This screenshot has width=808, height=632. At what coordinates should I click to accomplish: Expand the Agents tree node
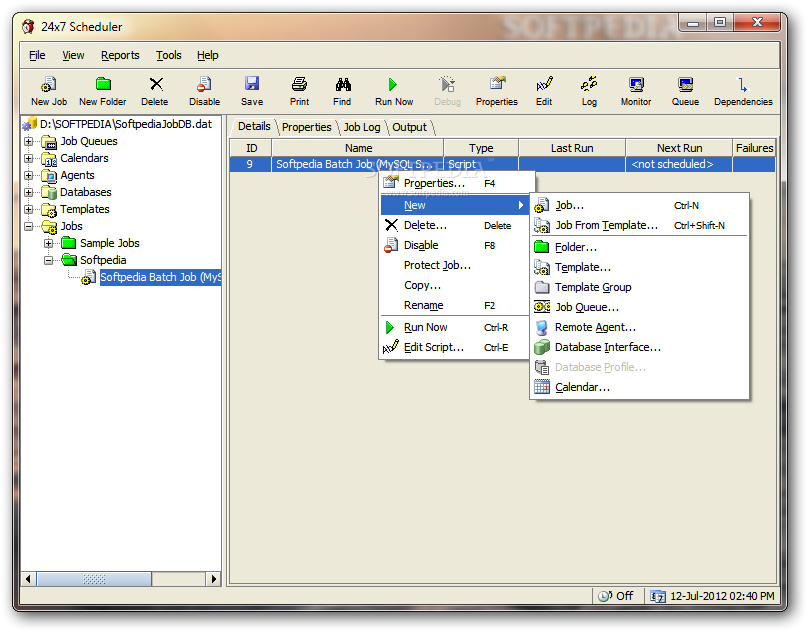pyautogui.click(x=29, y=175)
